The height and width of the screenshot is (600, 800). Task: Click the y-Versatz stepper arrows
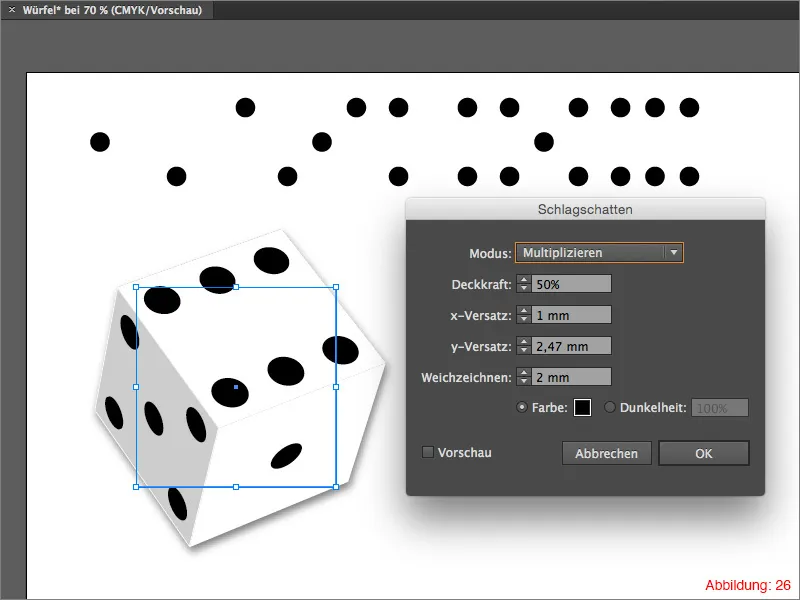pyautogui.click(x=524, y=346)
